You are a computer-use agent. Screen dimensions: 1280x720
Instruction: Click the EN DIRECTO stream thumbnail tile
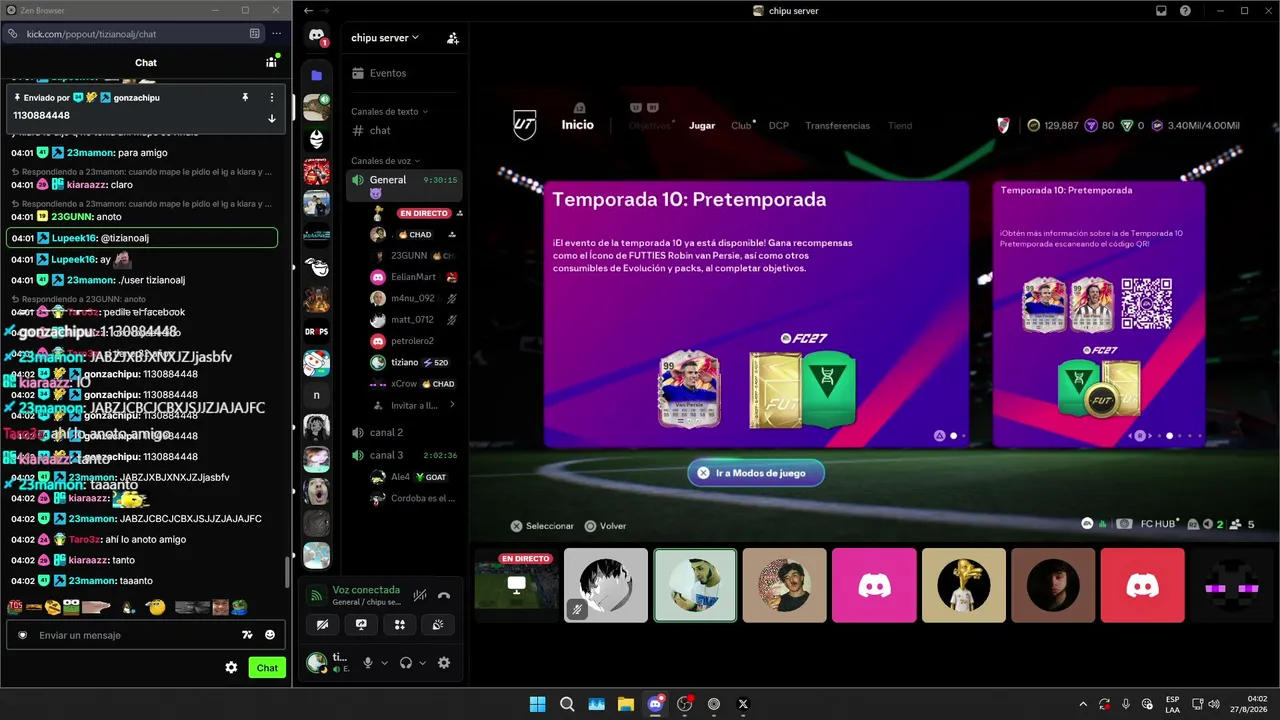(516, 585)
